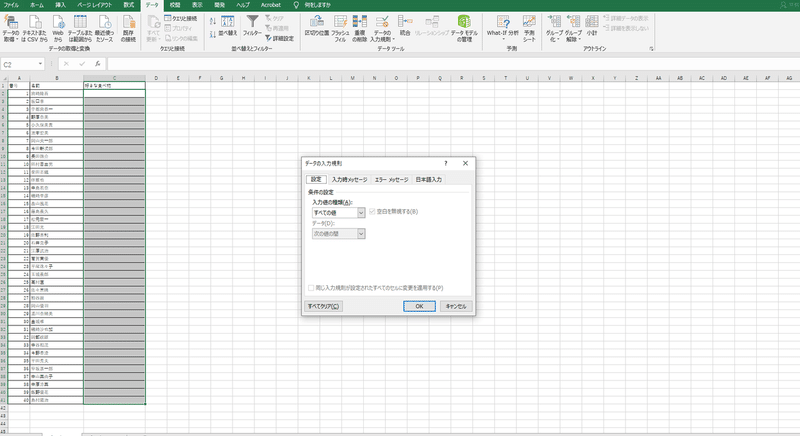Switch to 入力時メッセージ tab
Image resolution: width=800 pixels, height=436 pixels.
point(349,179)
